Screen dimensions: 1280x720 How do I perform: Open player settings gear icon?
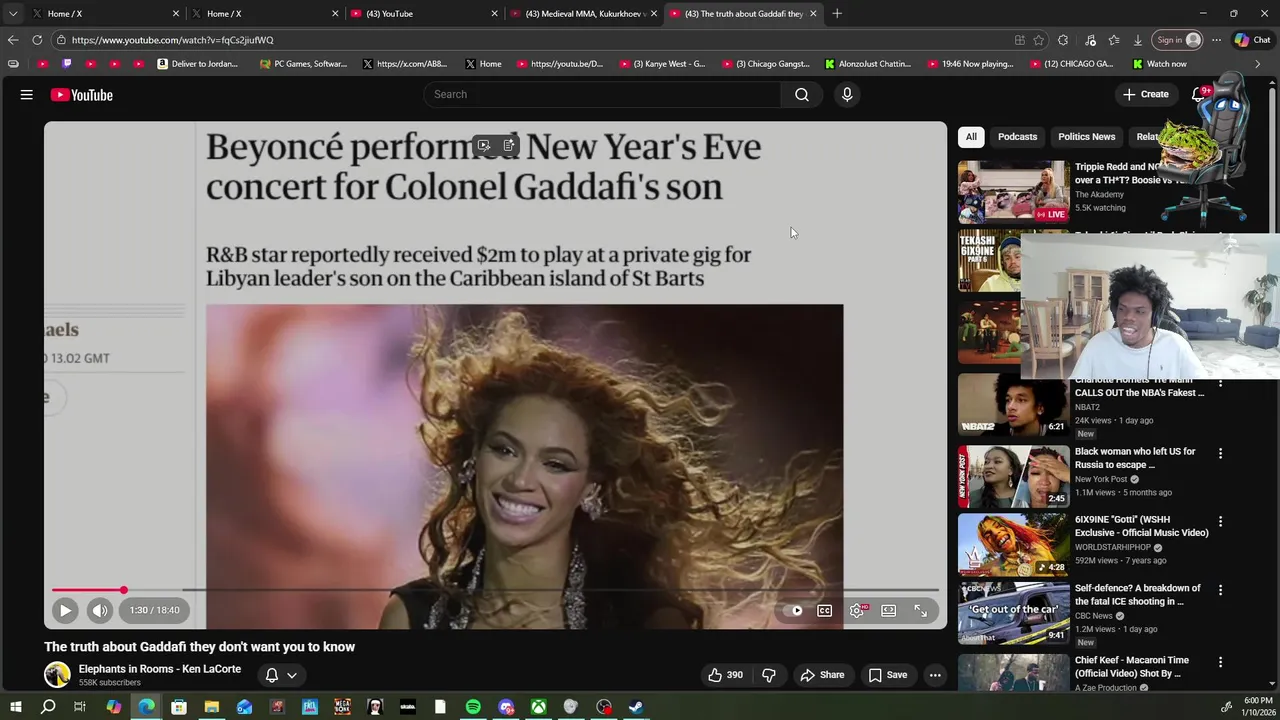tap(857, 610)
